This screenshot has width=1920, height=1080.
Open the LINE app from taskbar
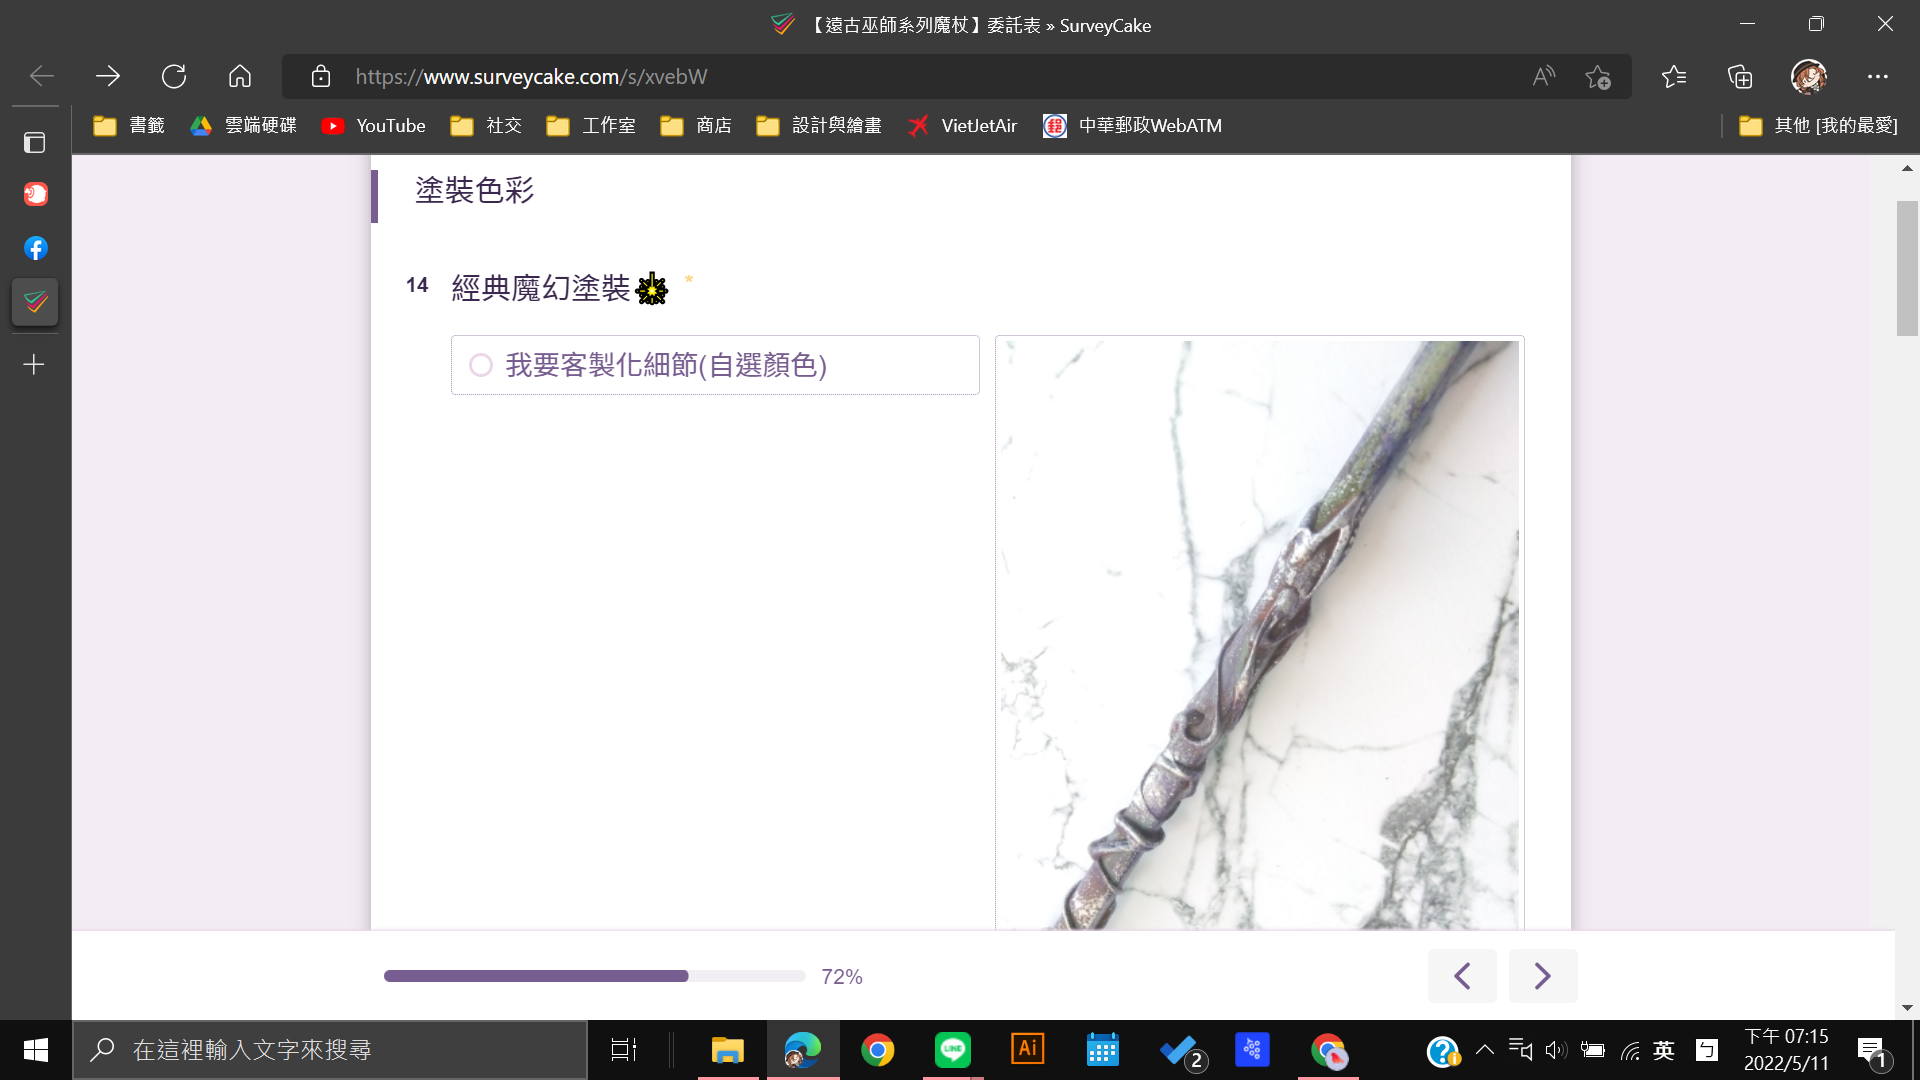click(x=953, y=1050)
